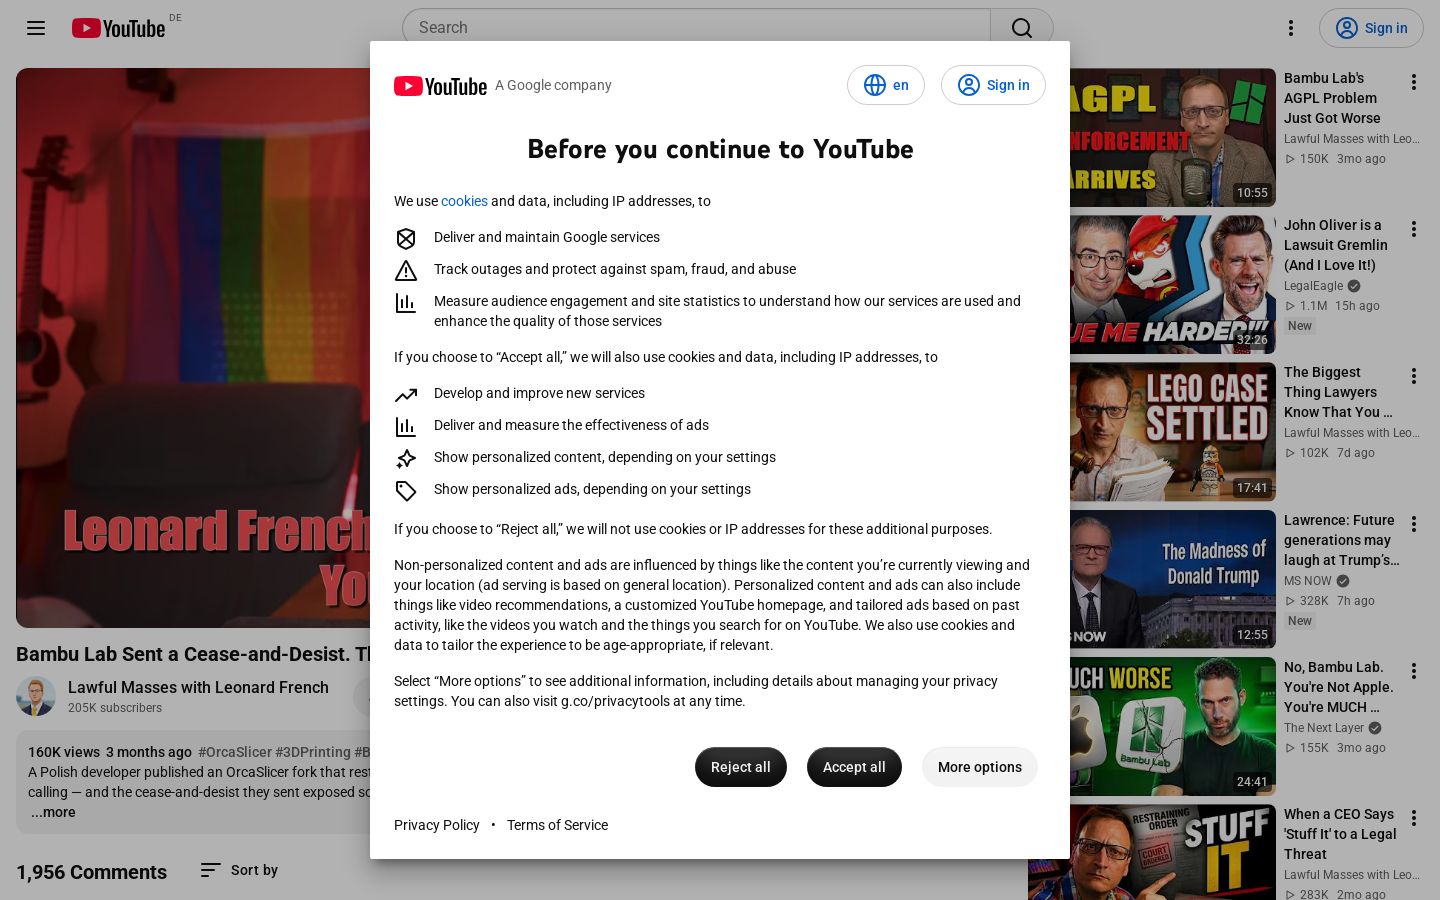Open the cookies link
This screenshot has width=1440, height=900.
pyautogui.click(x=464, y=201)
